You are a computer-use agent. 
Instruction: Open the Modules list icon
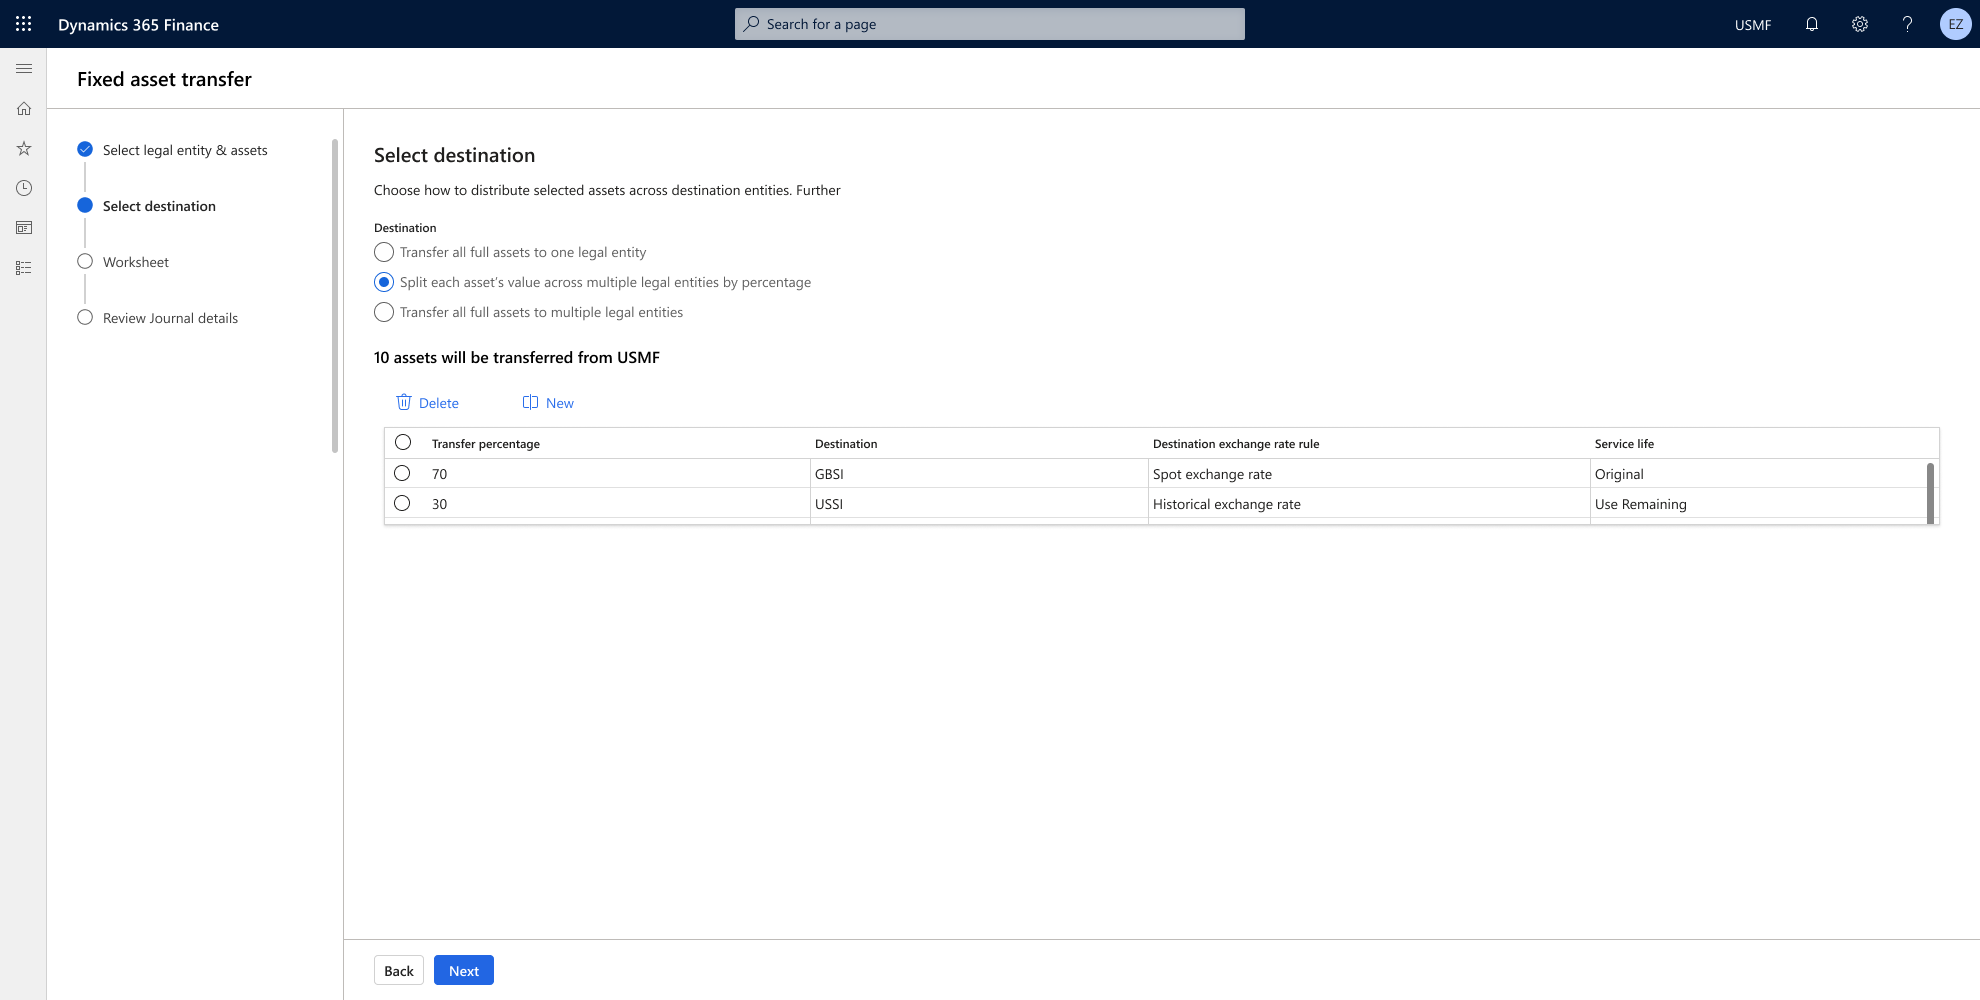[x=24, y=267]
